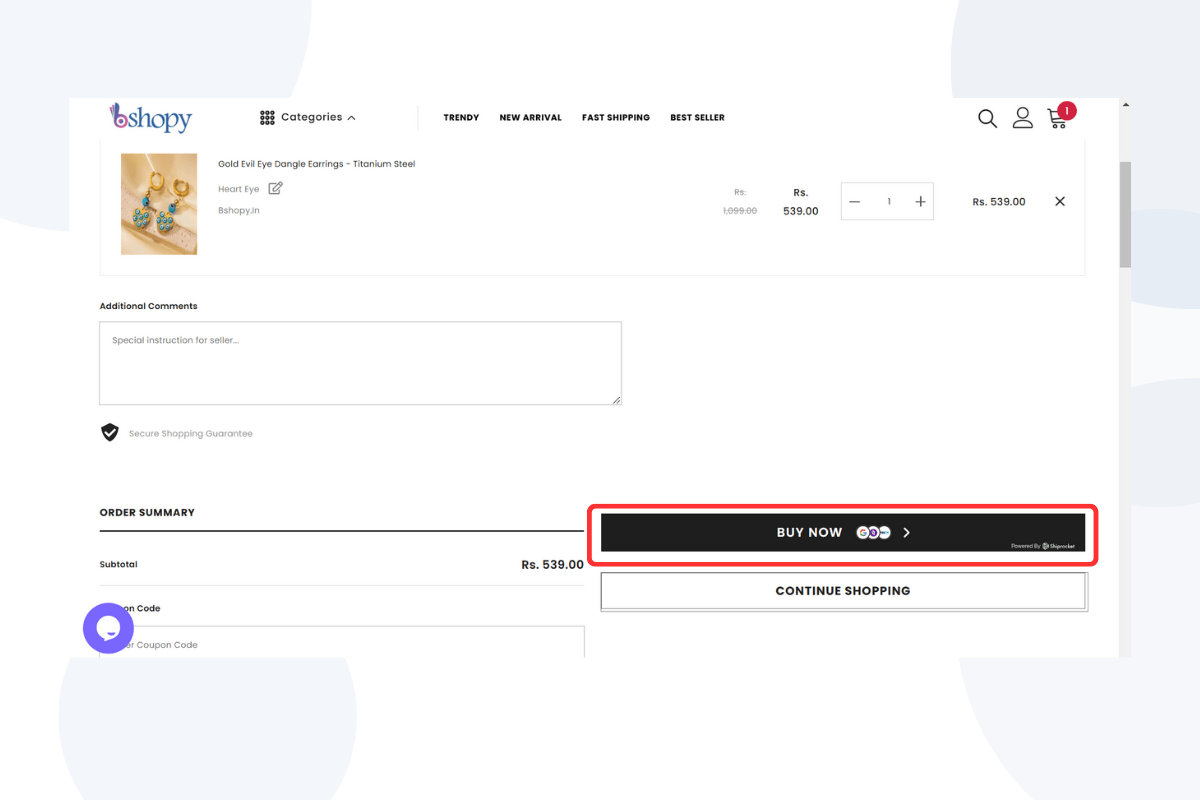1200x800 pixels.
Task: Open the search magnifier icon
Action: (x=987, y=118)
